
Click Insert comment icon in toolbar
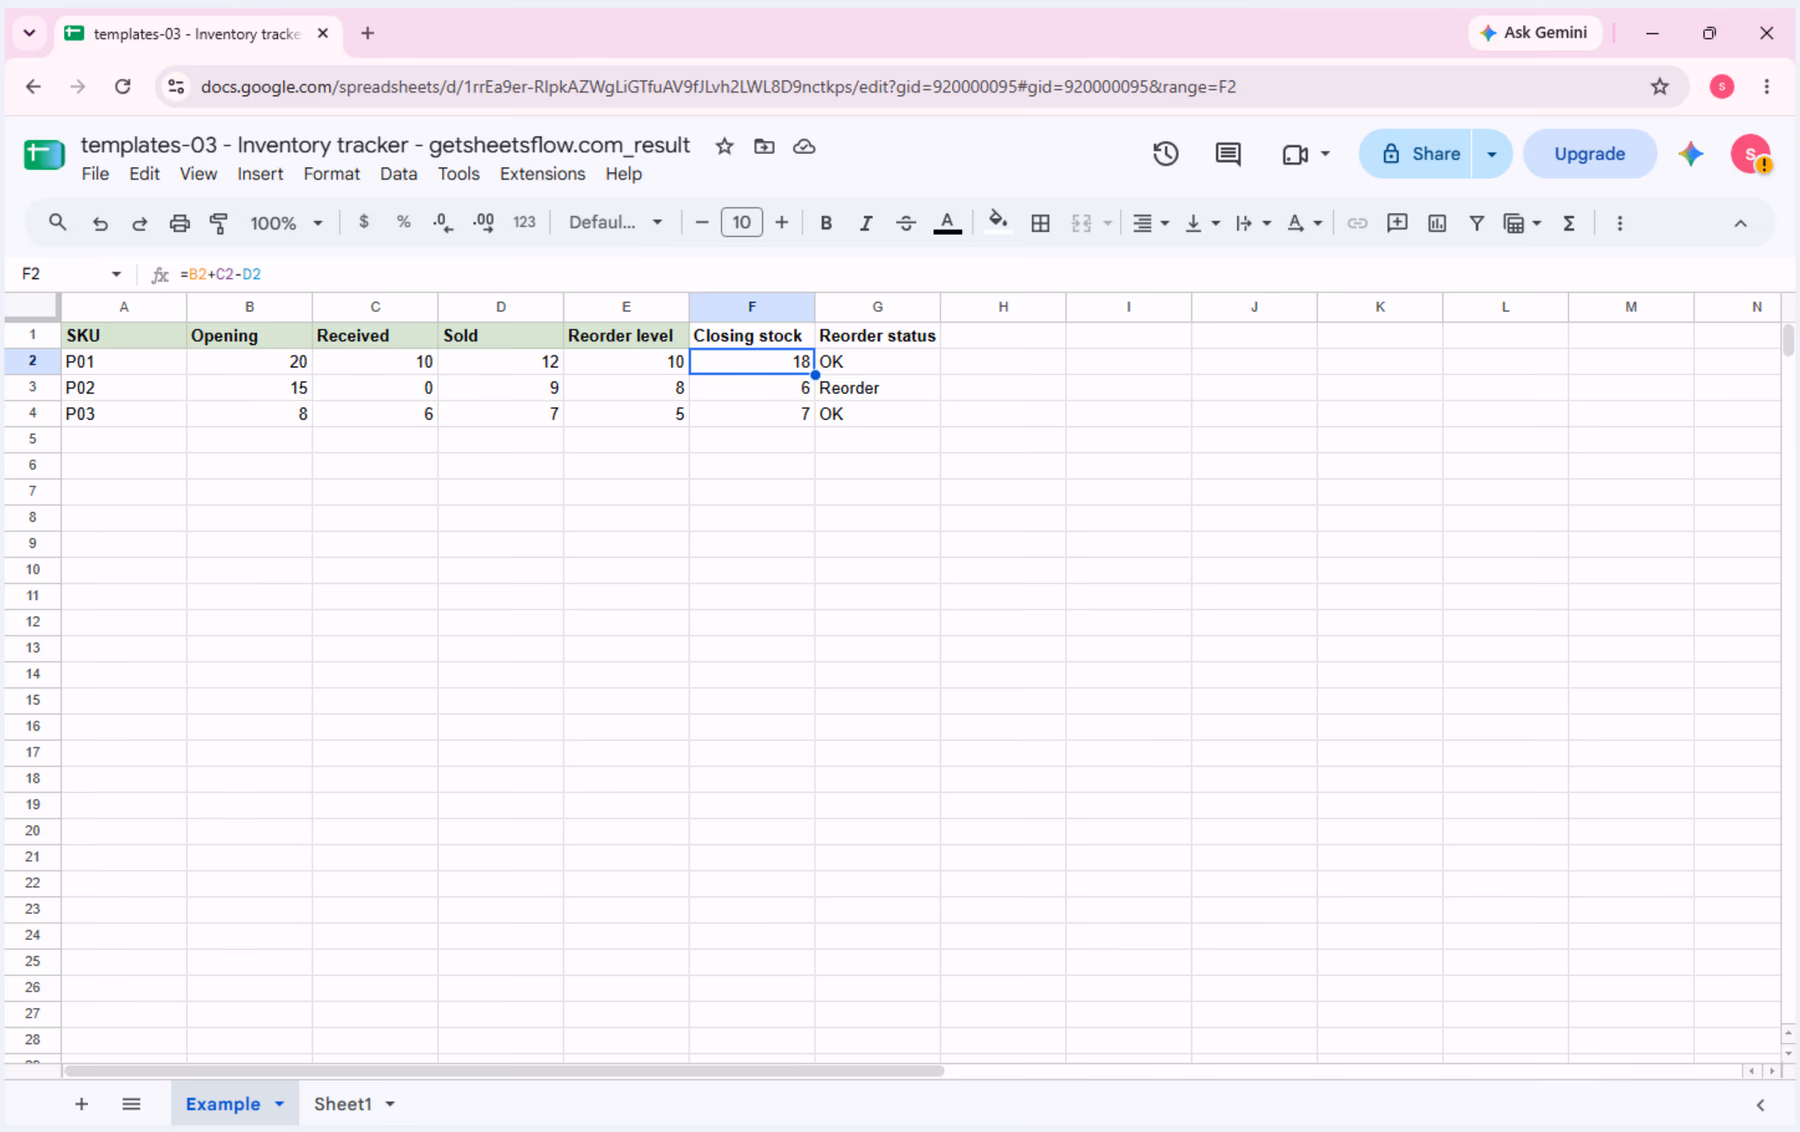(x=1397, y=223)
